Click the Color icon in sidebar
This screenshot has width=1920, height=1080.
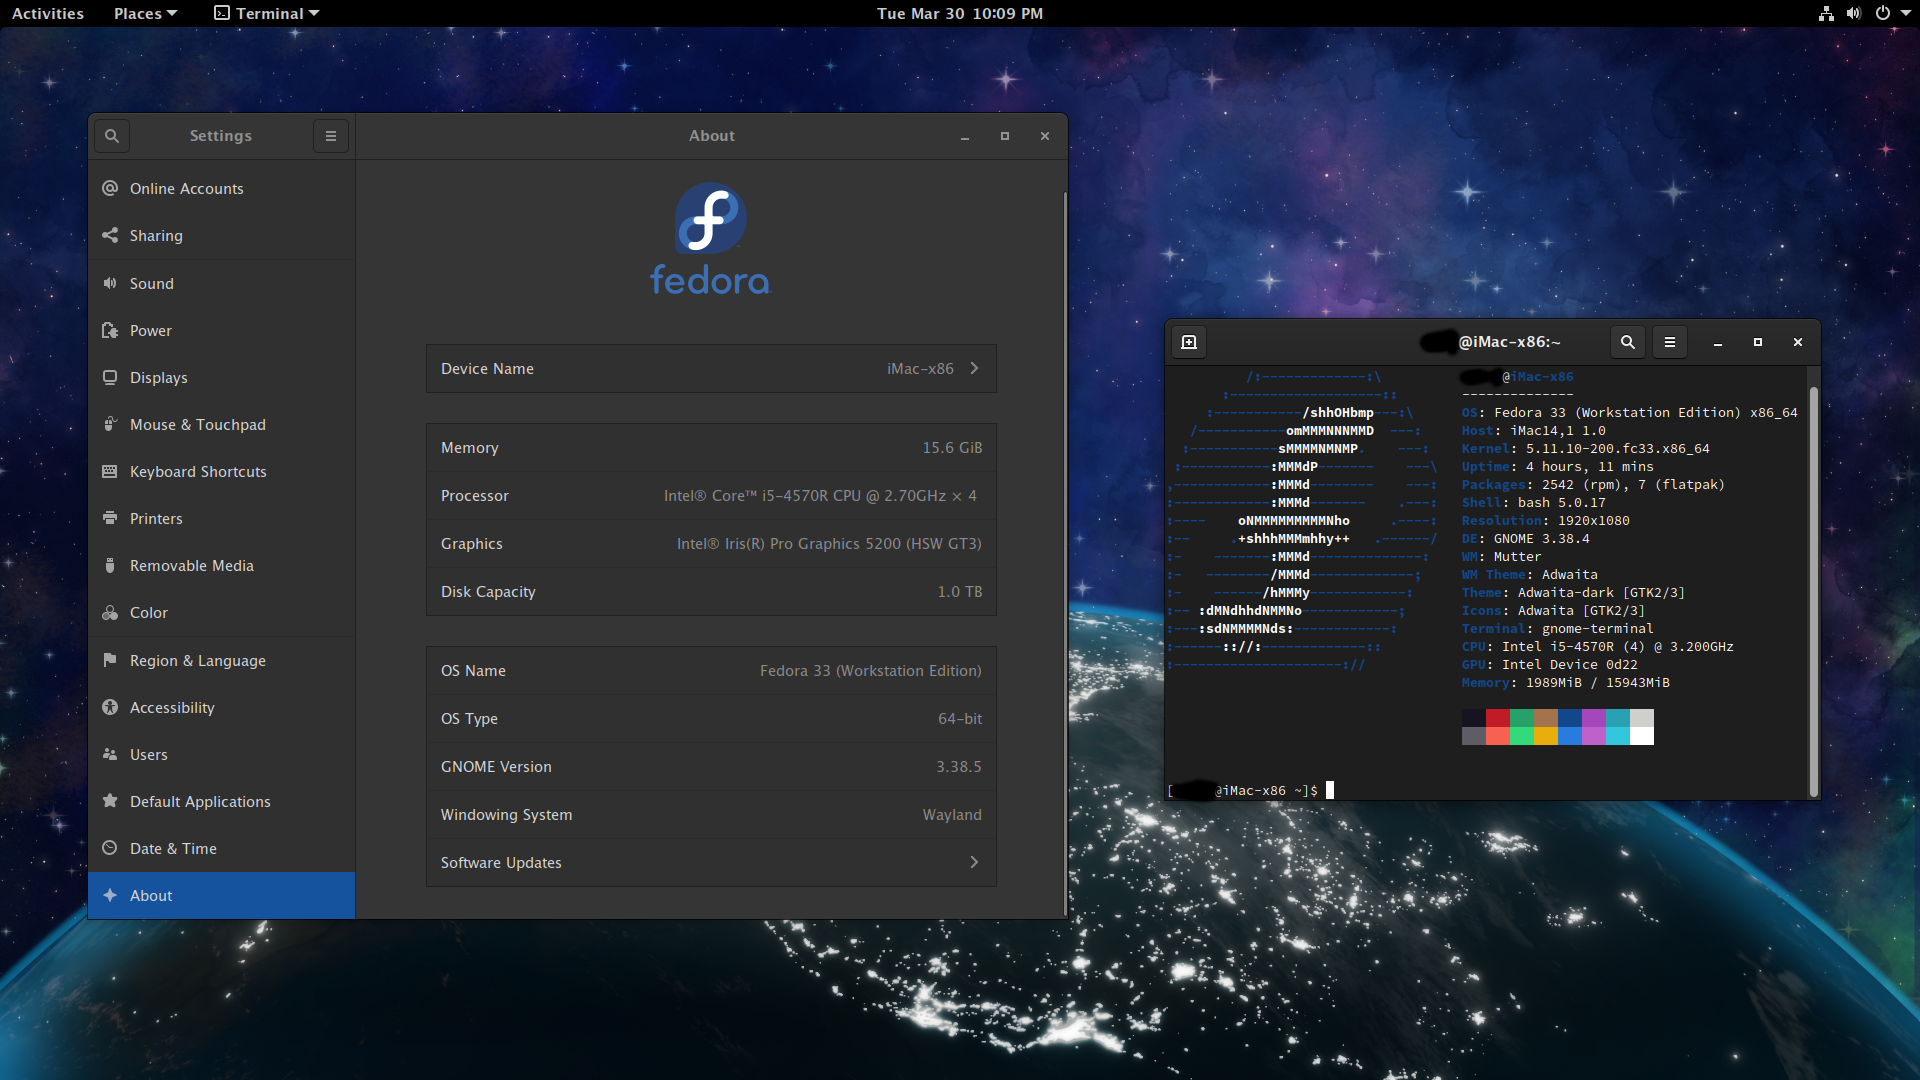[110, 612]
